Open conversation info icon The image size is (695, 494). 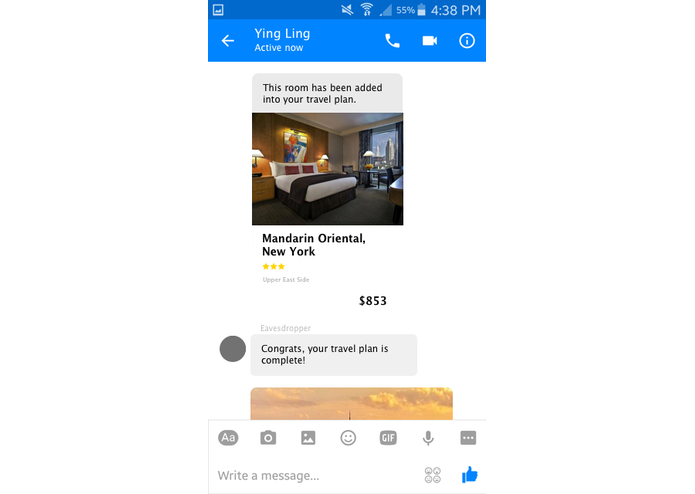click(x=466, y=41)
